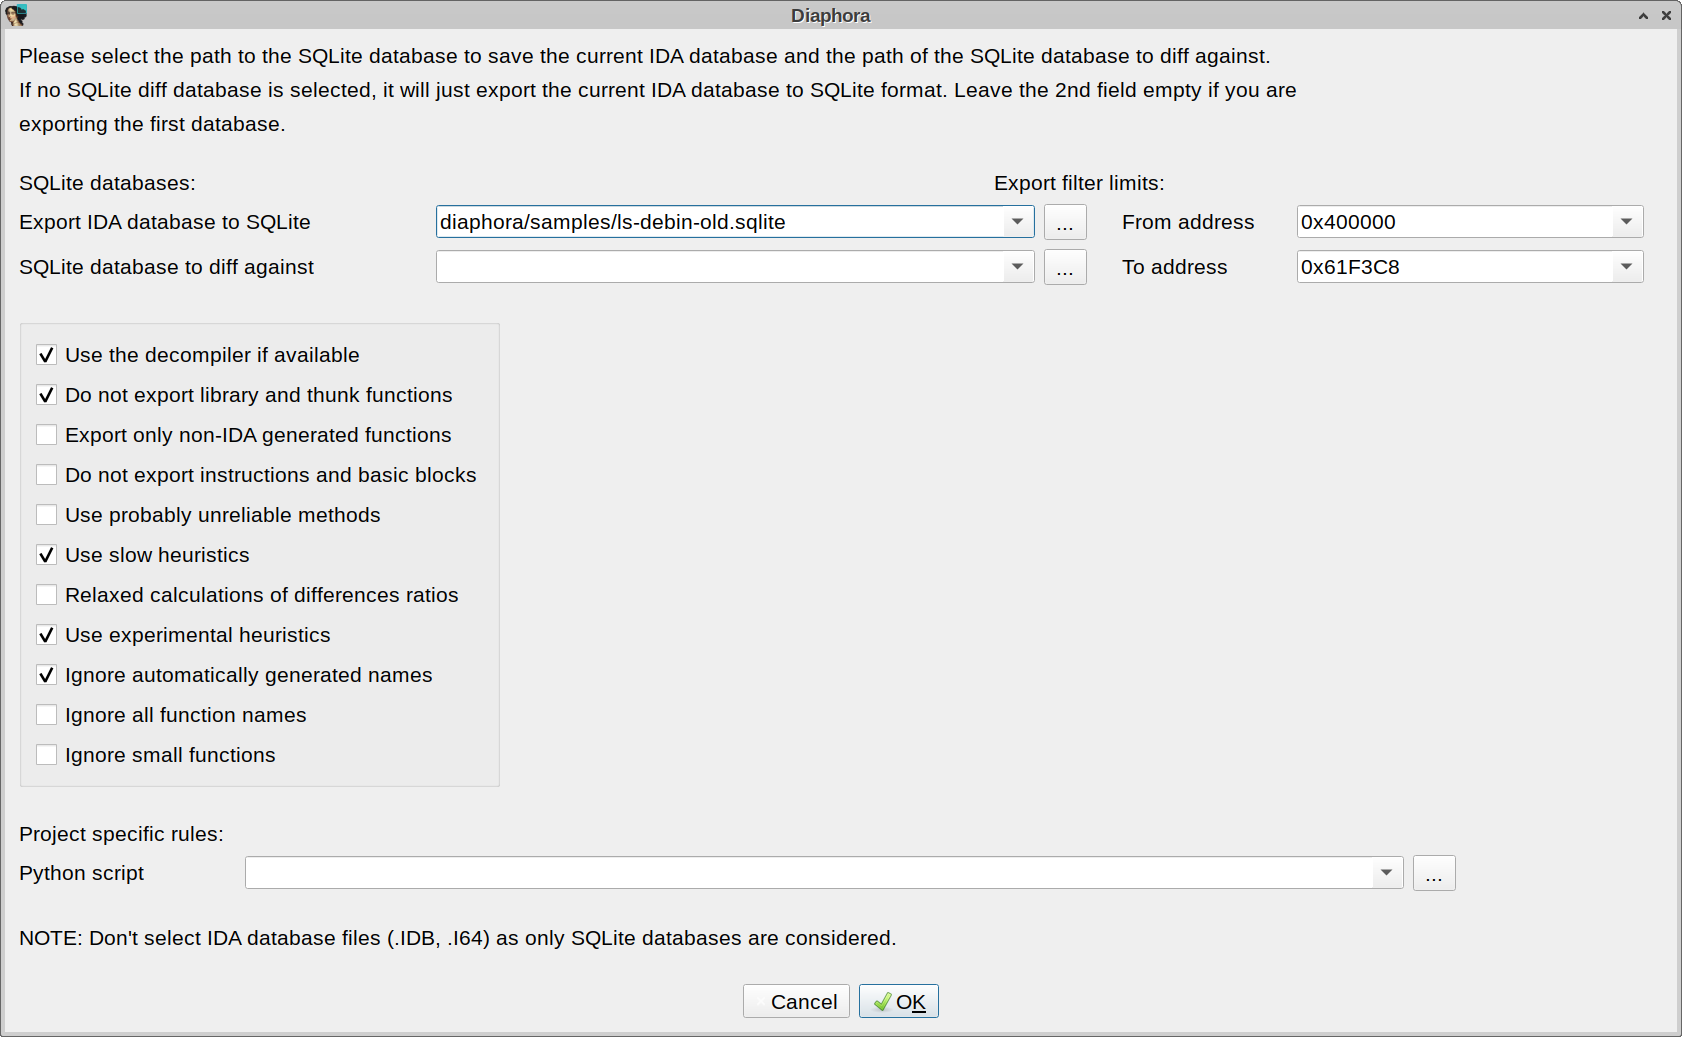Click the Diaphora logo in the title bar
Viewport: 1682px width, 1037px height.
pyautogui.click(x=16, y=14)
